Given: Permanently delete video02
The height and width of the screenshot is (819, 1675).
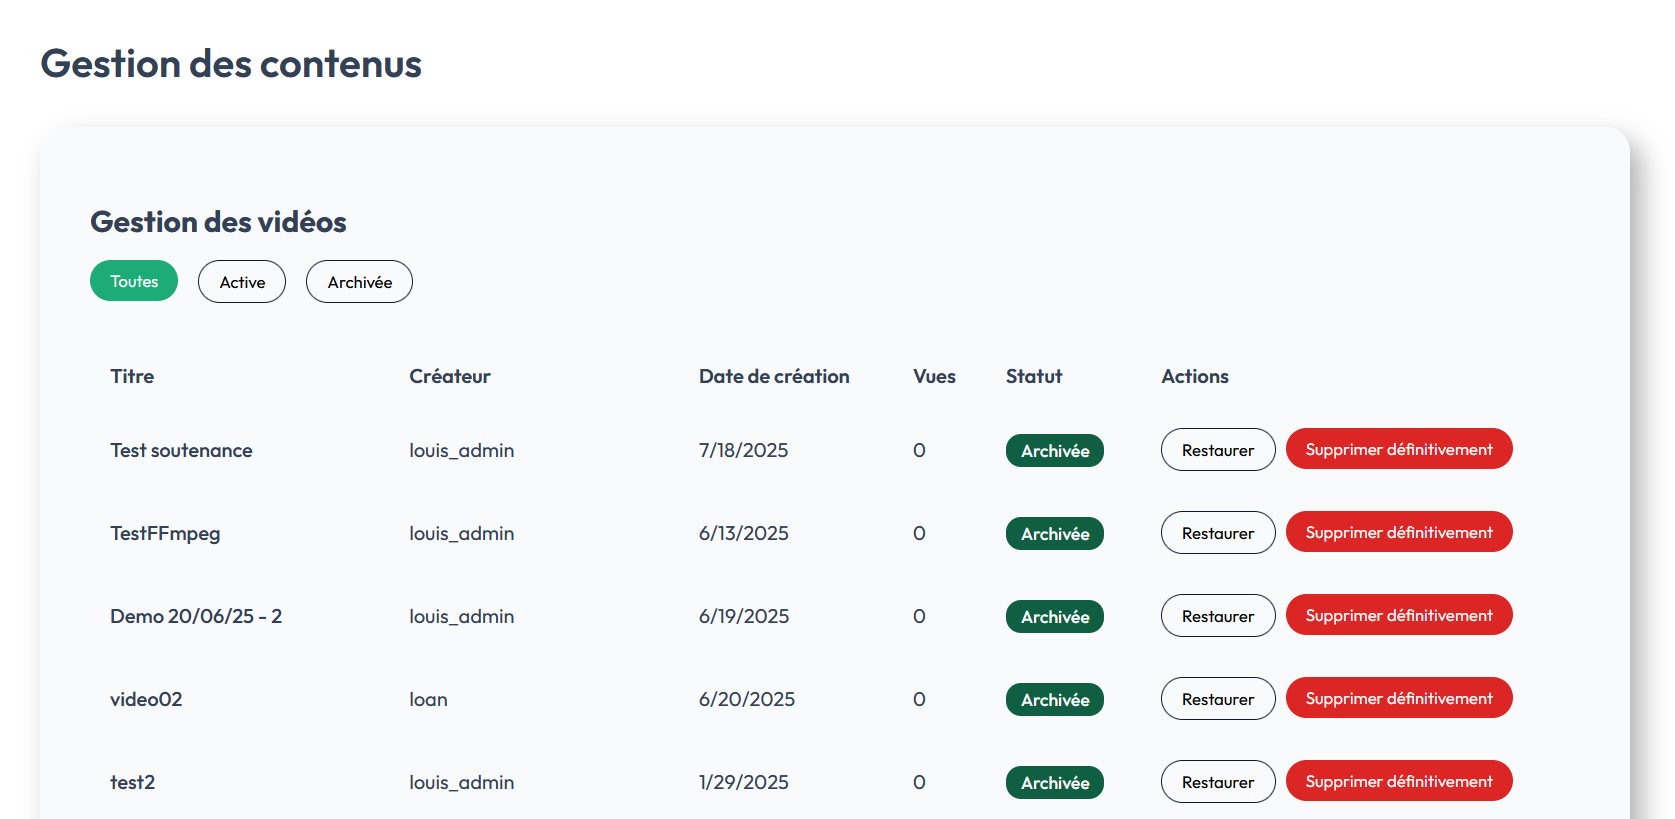Looking at the screenshot, I should pos(1399,698).
